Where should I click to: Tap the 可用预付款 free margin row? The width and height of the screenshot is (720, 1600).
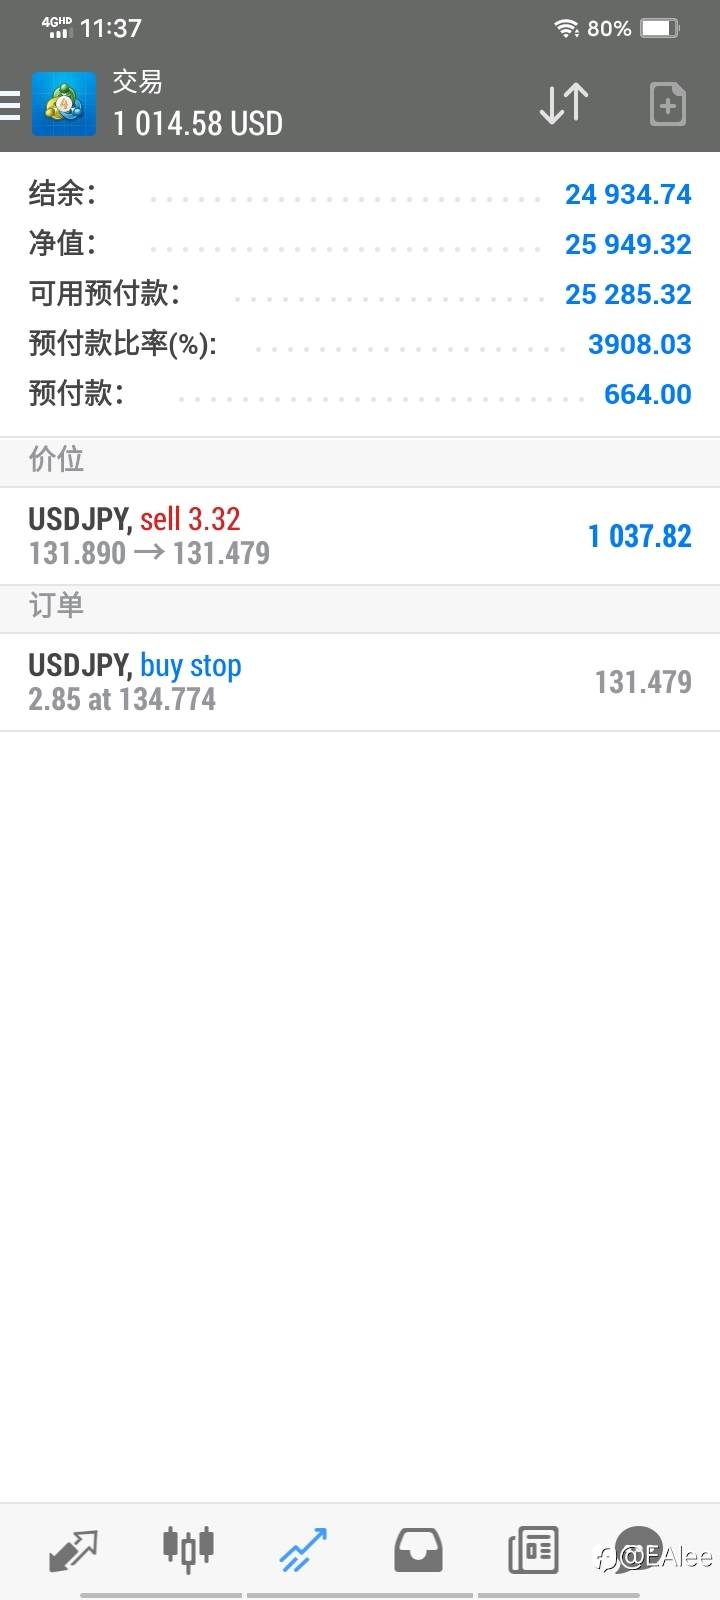[x=360, y=294]
